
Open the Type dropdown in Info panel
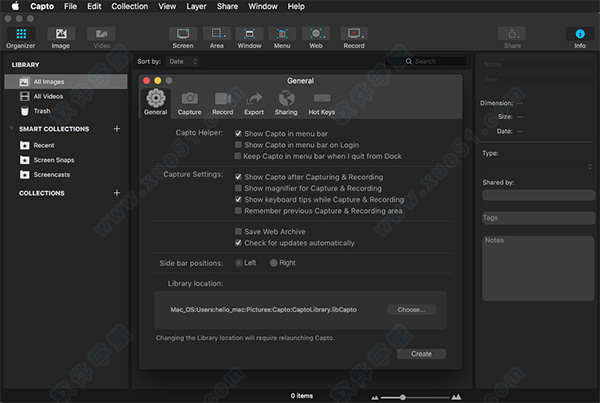538,166
